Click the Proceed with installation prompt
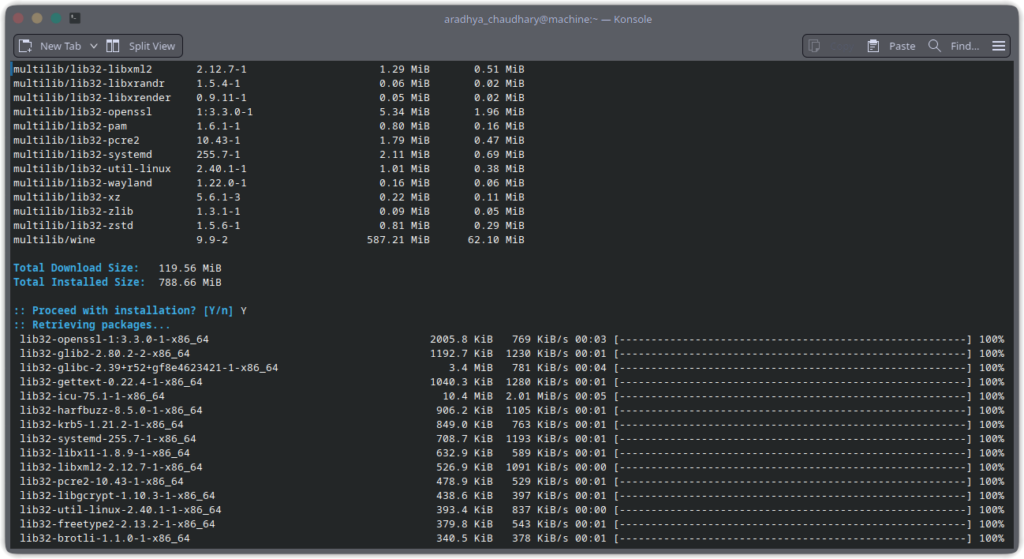The height and width of the screenshot is (559, 1024). [x=130, y=311]
